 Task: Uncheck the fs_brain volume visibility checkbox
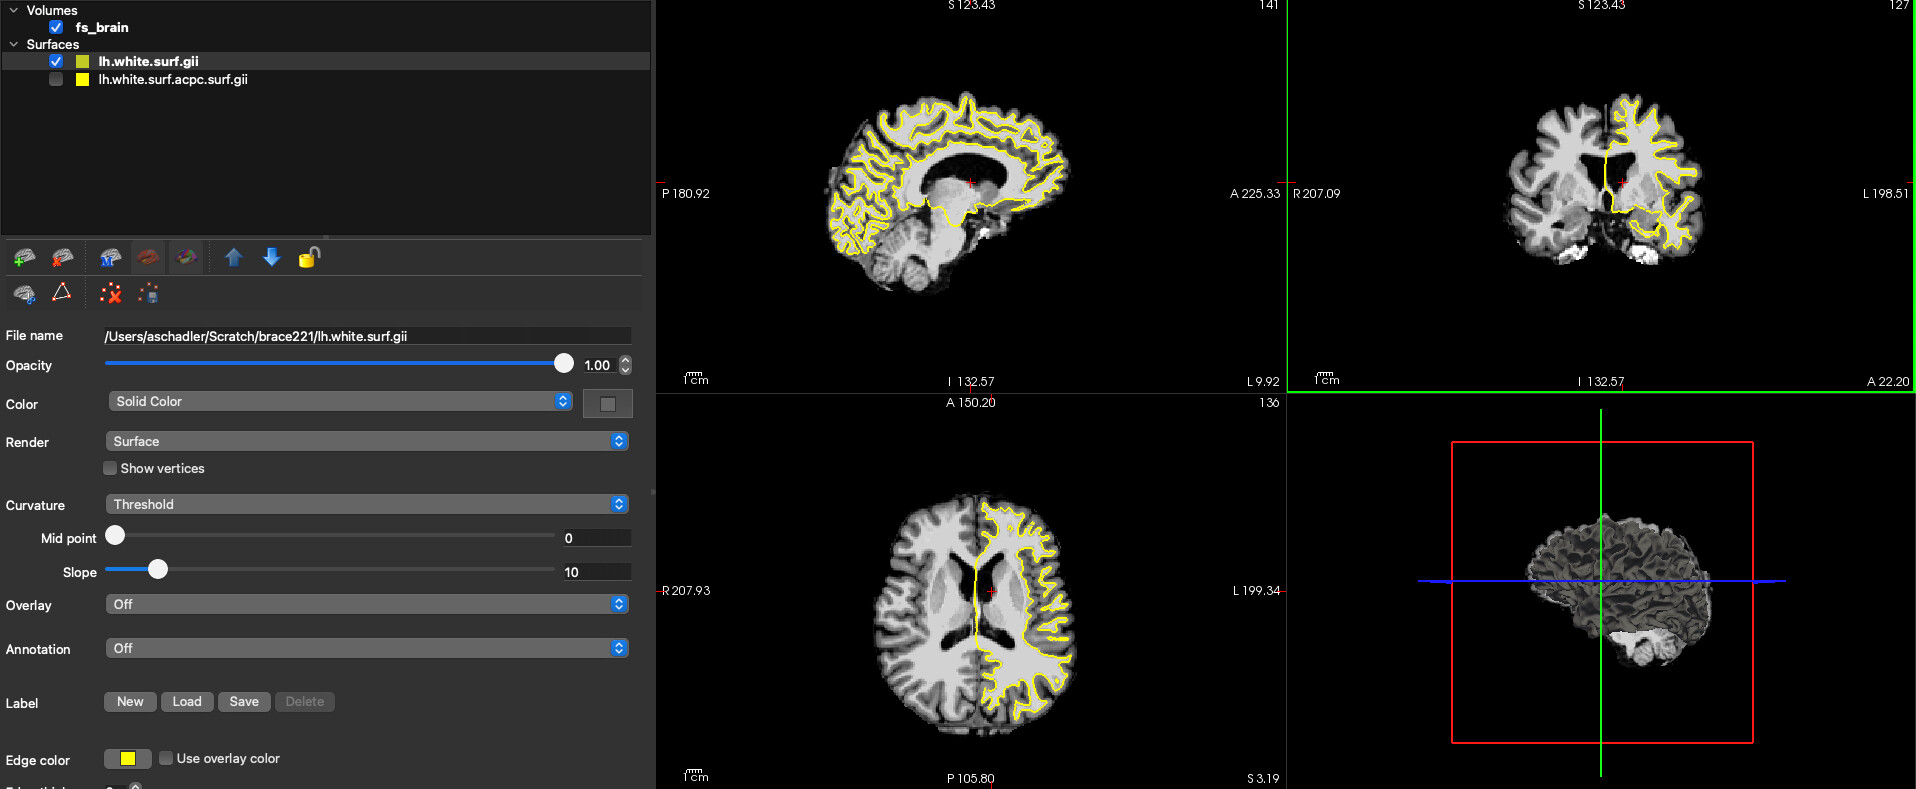[56, 27]
